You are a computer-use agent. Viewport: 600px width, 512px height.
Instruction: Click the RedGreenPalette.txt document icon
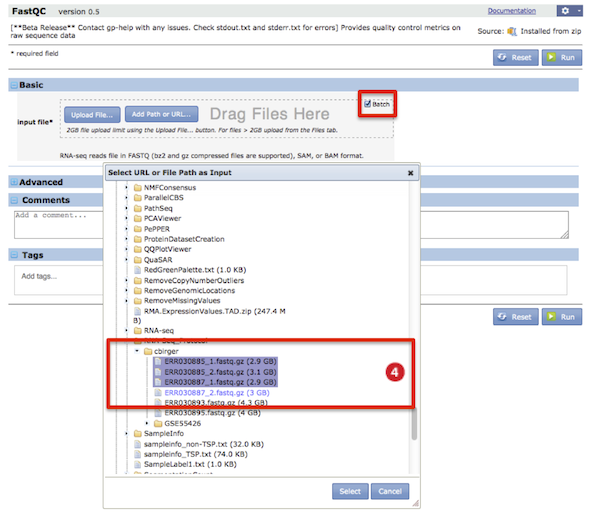click(x=139, y=272)
